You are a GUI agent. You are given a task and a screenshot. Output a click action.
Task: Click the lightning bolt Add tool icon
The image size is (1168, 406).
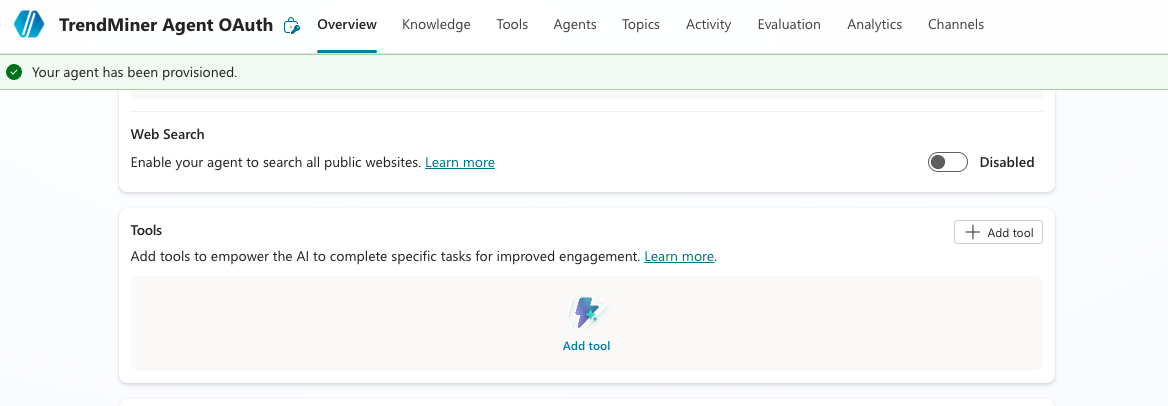click(587, 312)
